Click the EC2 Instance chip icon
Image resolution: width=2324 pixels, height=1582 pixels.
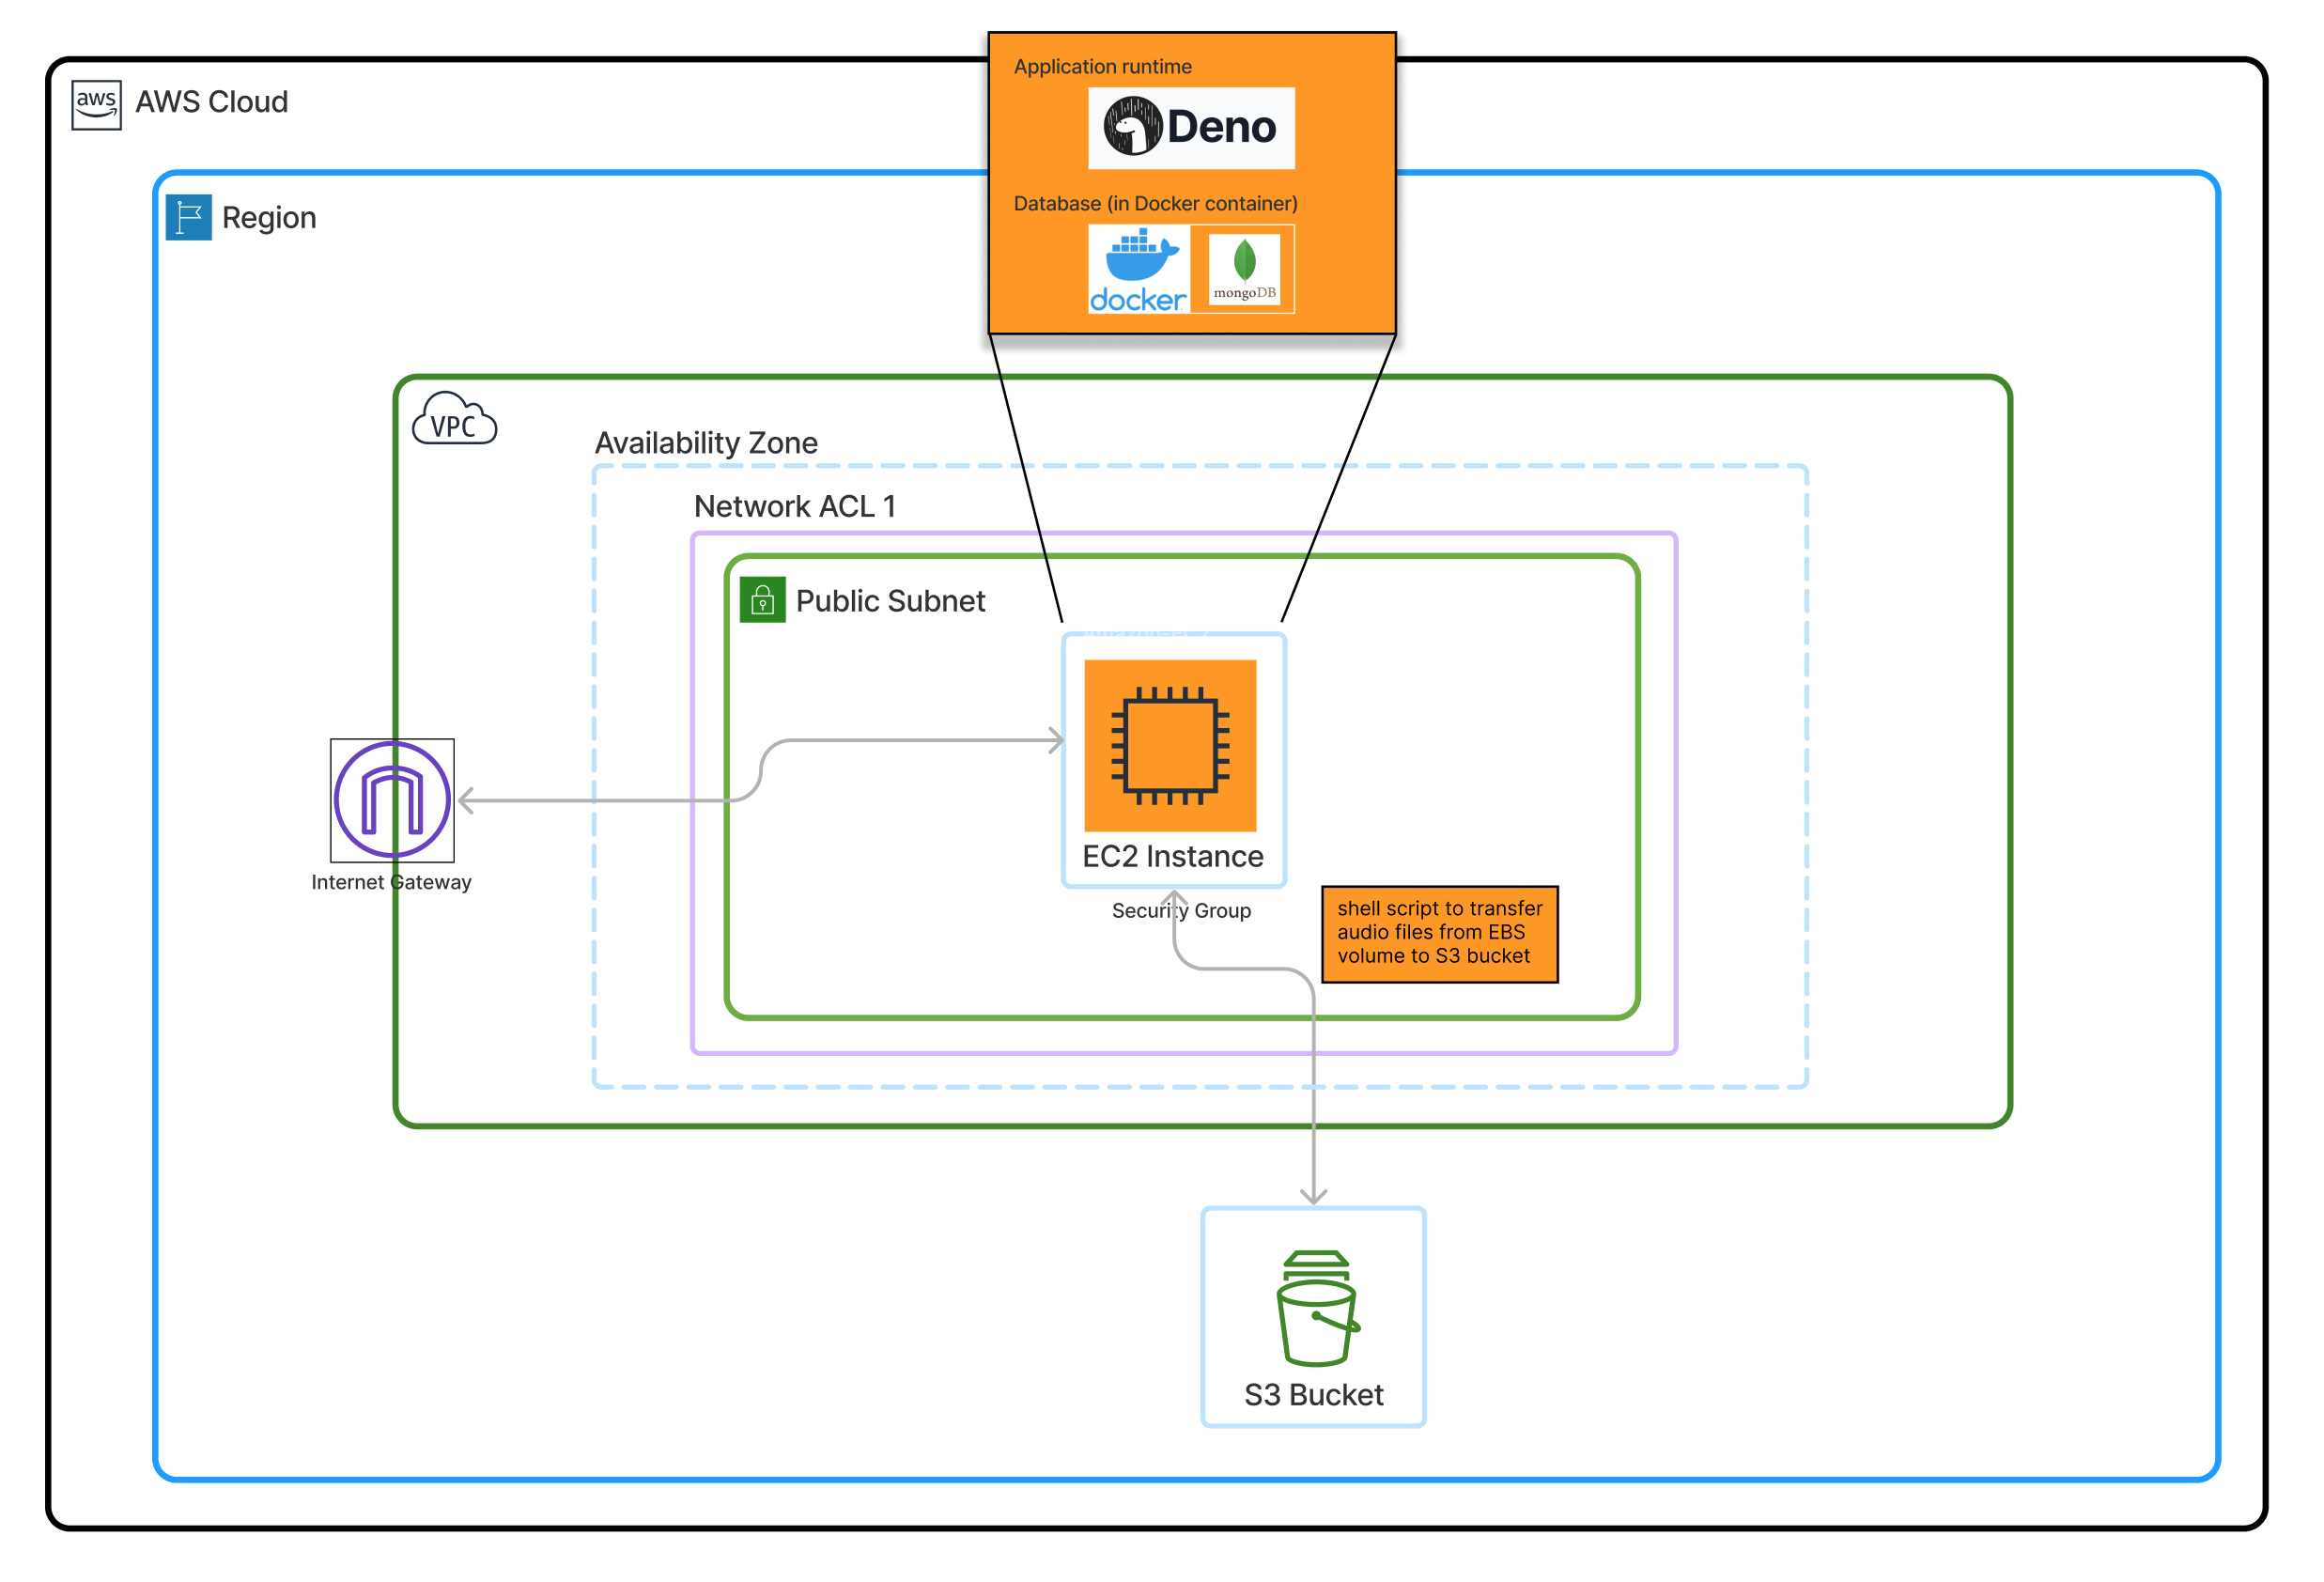[1170, 745]
